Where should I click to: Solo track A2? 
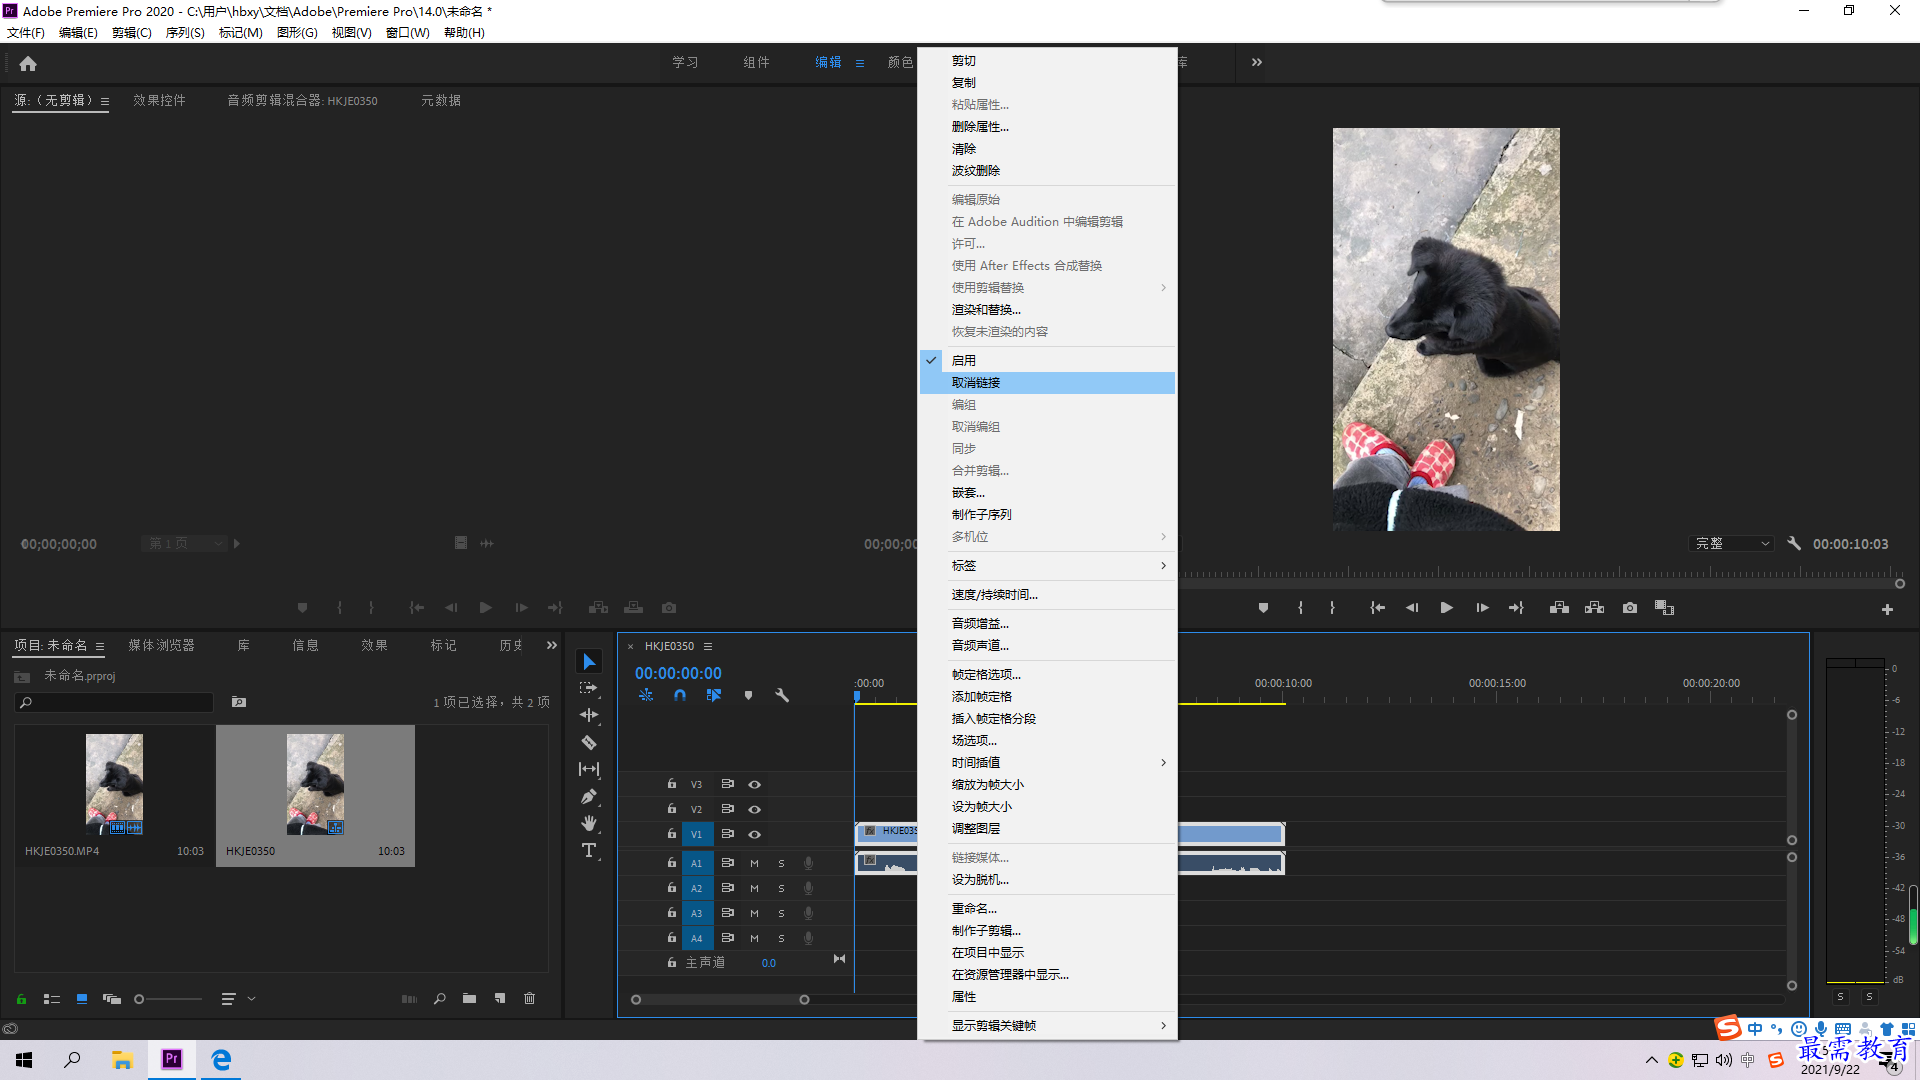(x=781, y=888)
